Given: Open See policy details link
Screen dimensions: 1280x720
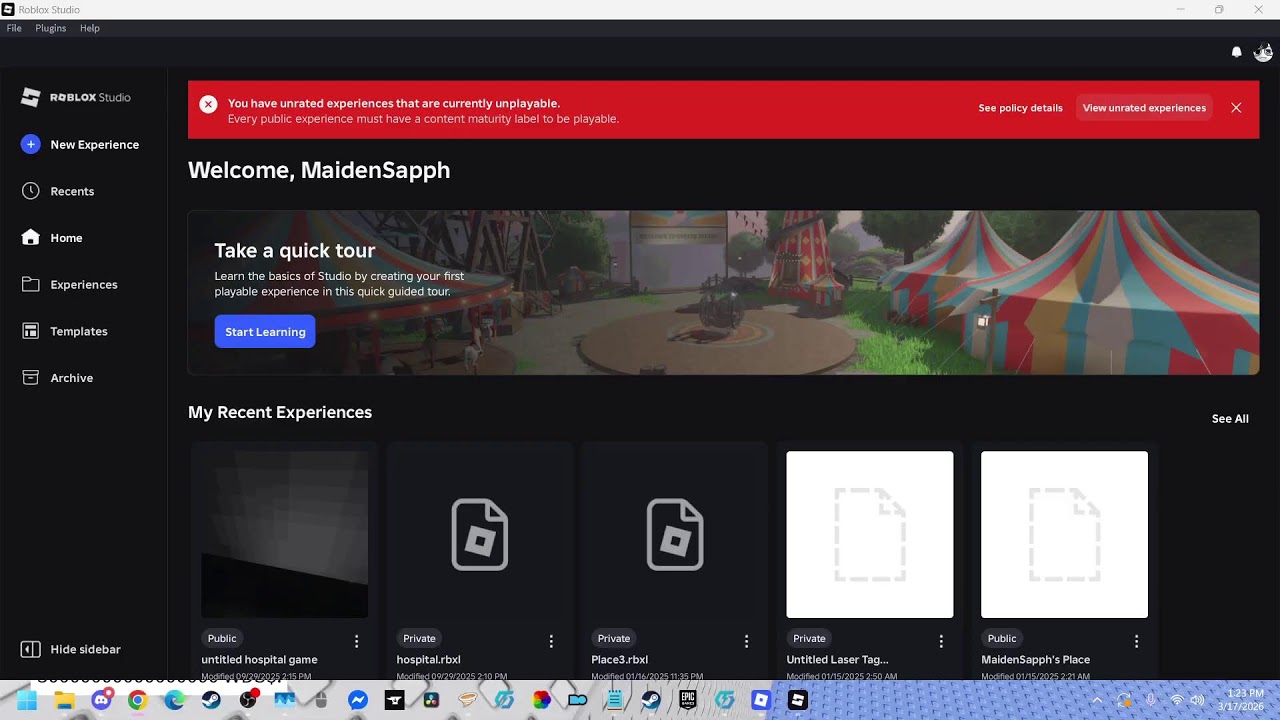Looking at the screenshot, I should tap(1020, 108).
